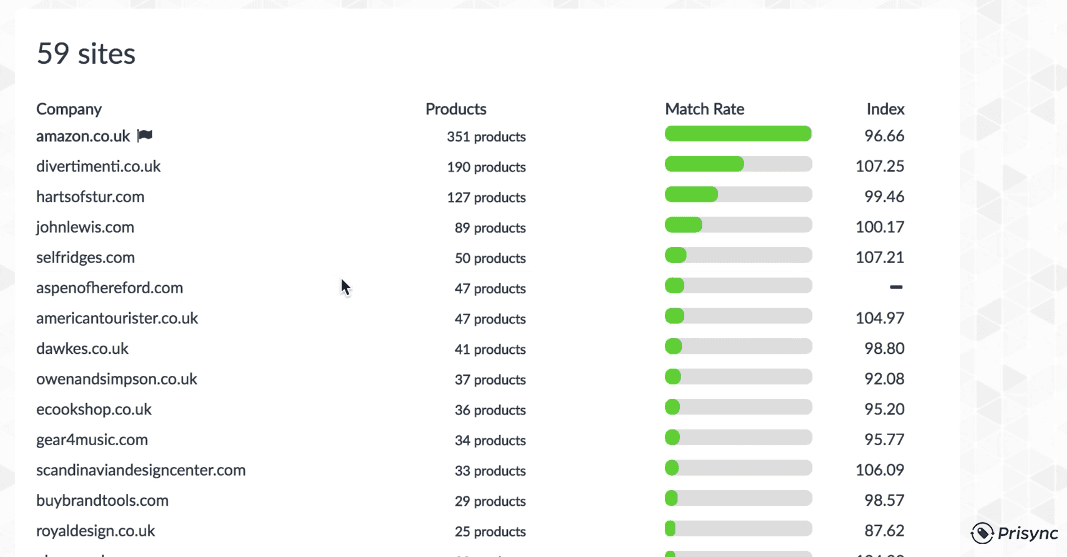Click the 351 products count for amazon
The image size is (1067, 557).
point(486,137)
